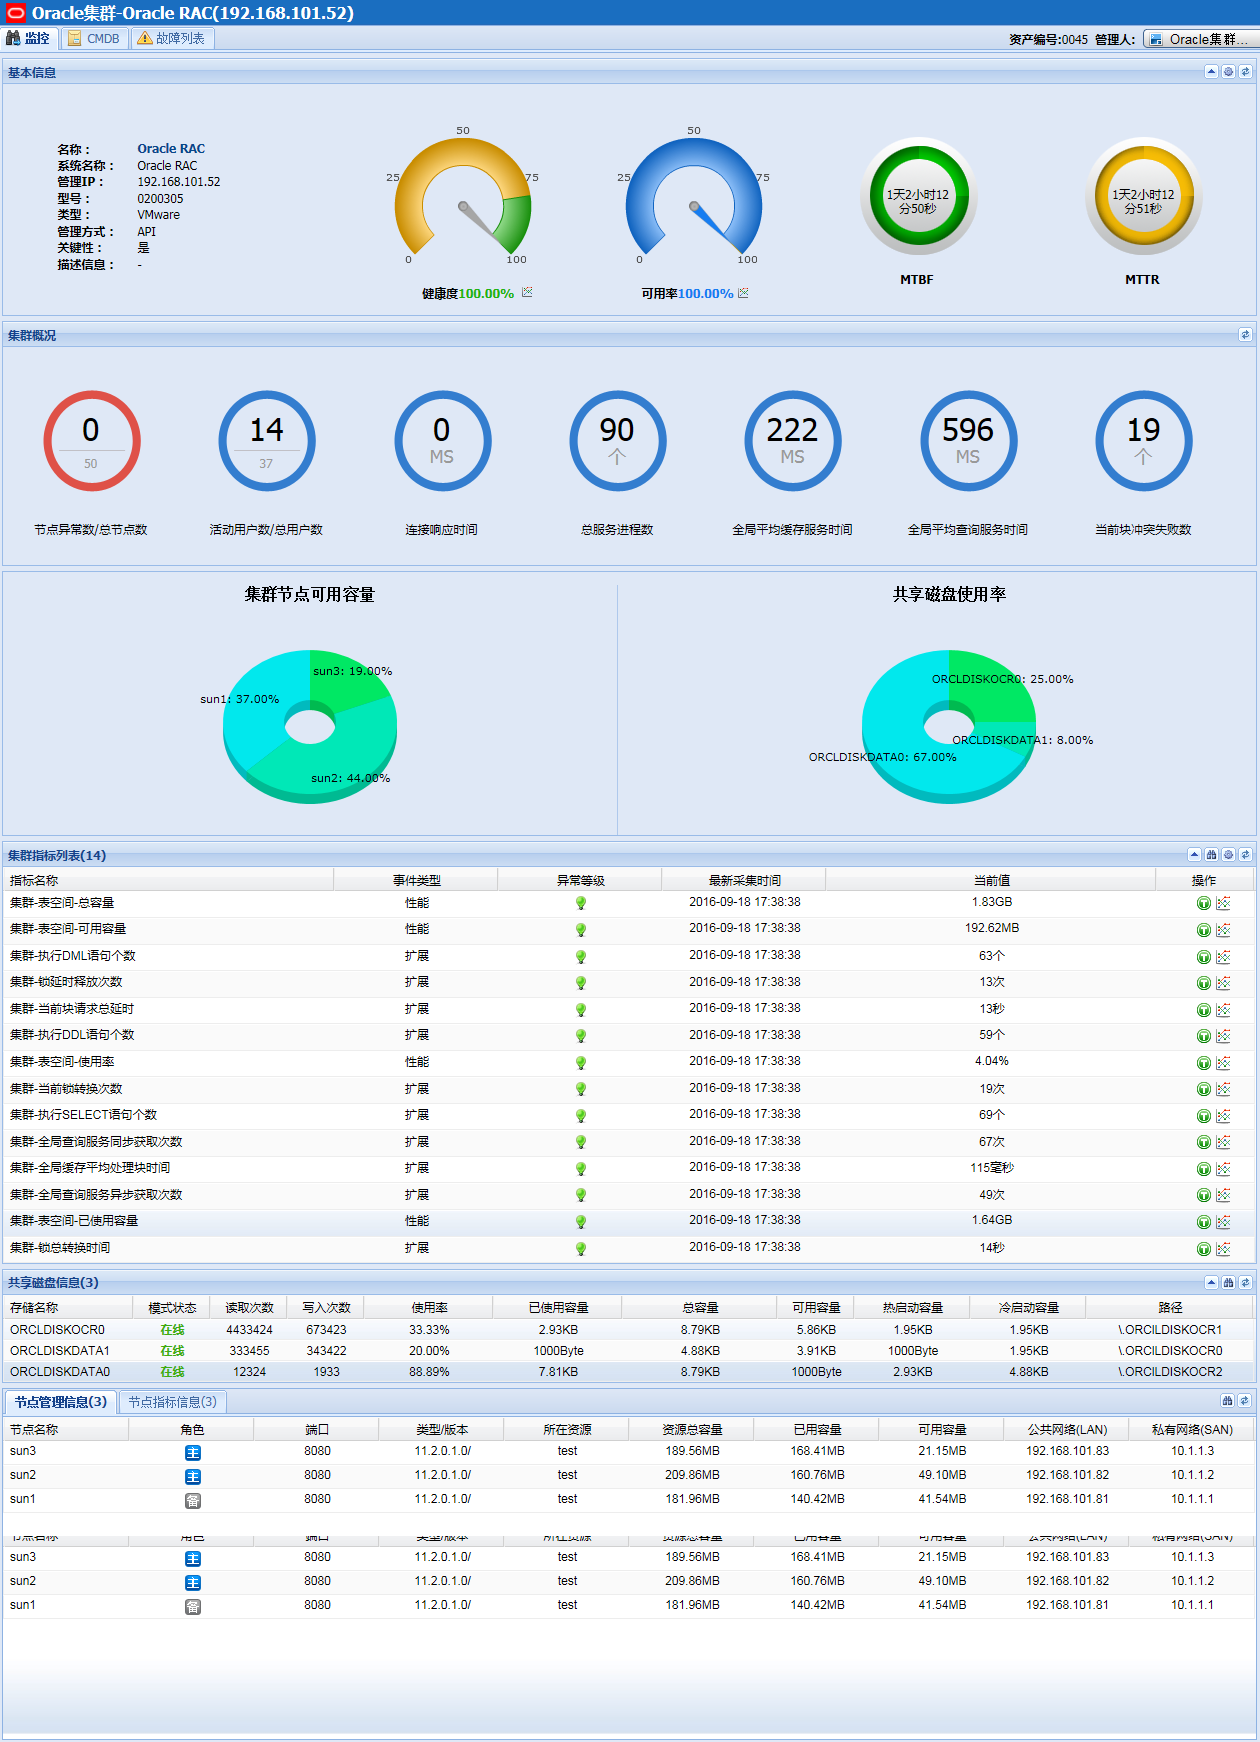
Task: Open the 健康度 trend chart icon
Action: [x=527, y=292]
